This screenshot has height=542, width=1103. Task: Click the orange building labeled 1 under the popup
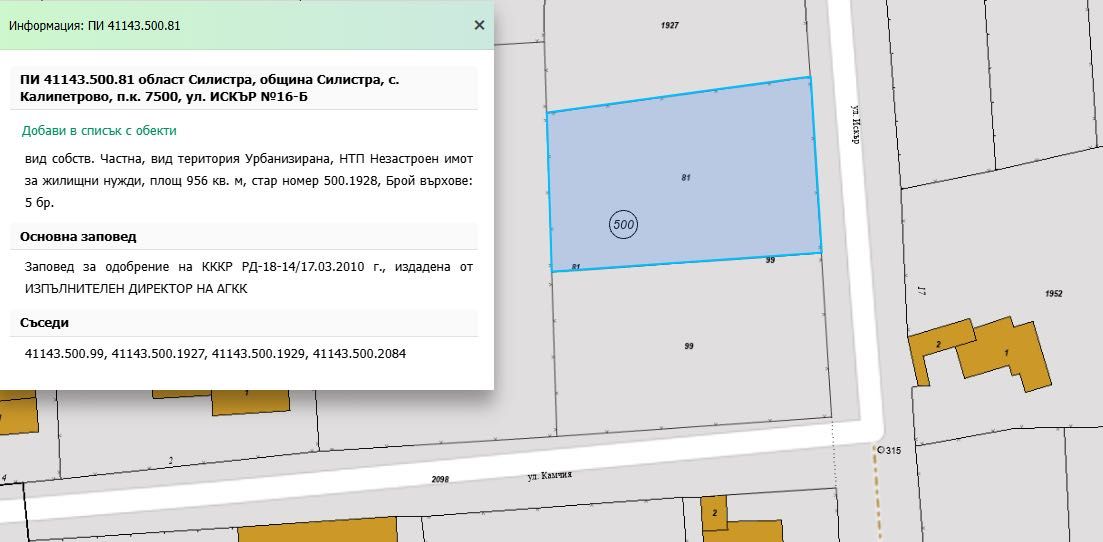click(x=250, y=401)
